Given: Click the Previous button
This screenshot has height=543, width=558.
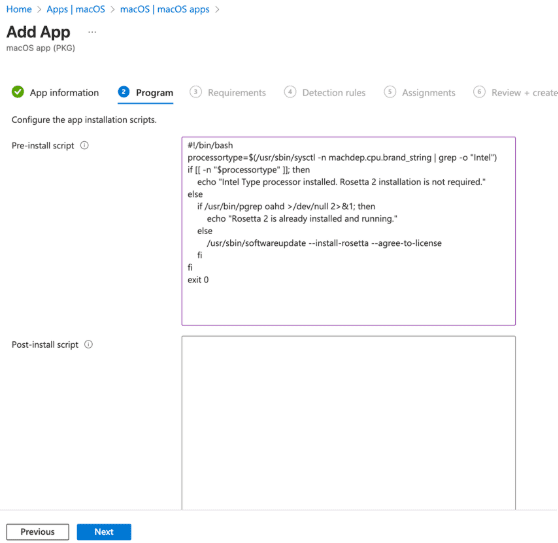Looking at the screenshot, I should point(37,532).
